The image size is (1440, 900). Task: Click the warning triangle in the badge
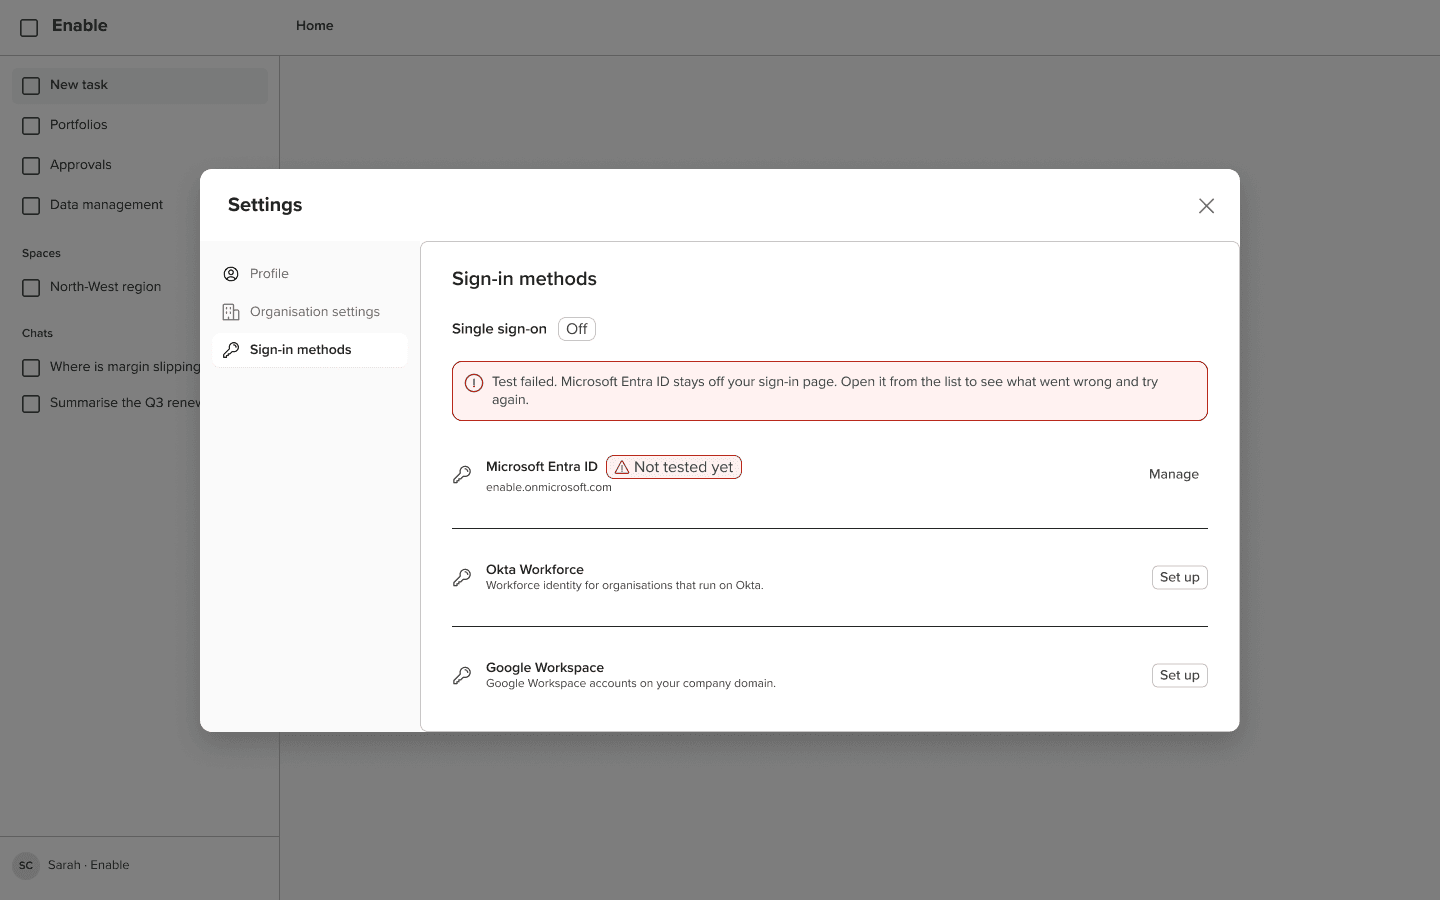click(x=622, y=467)
